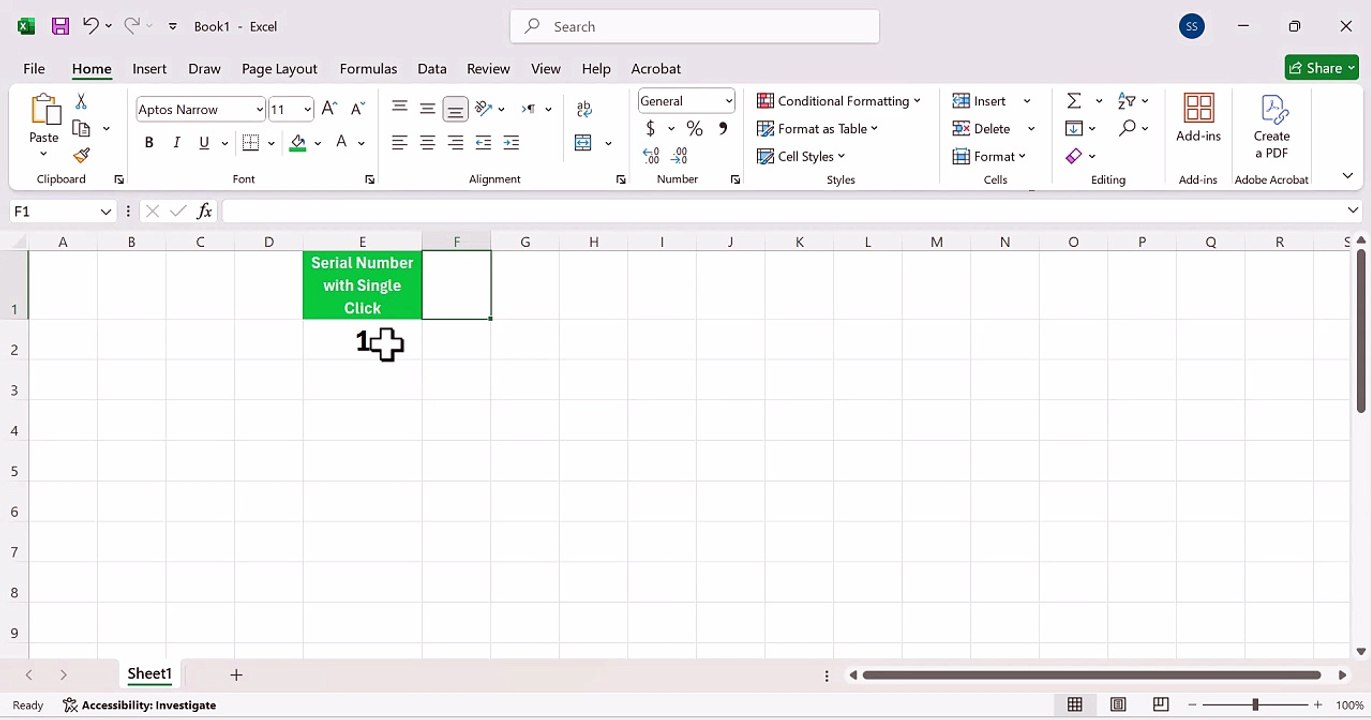This screenshot has width=1371, height=720.
Task: Toggle Align Left
Action: tap(399, 143)
